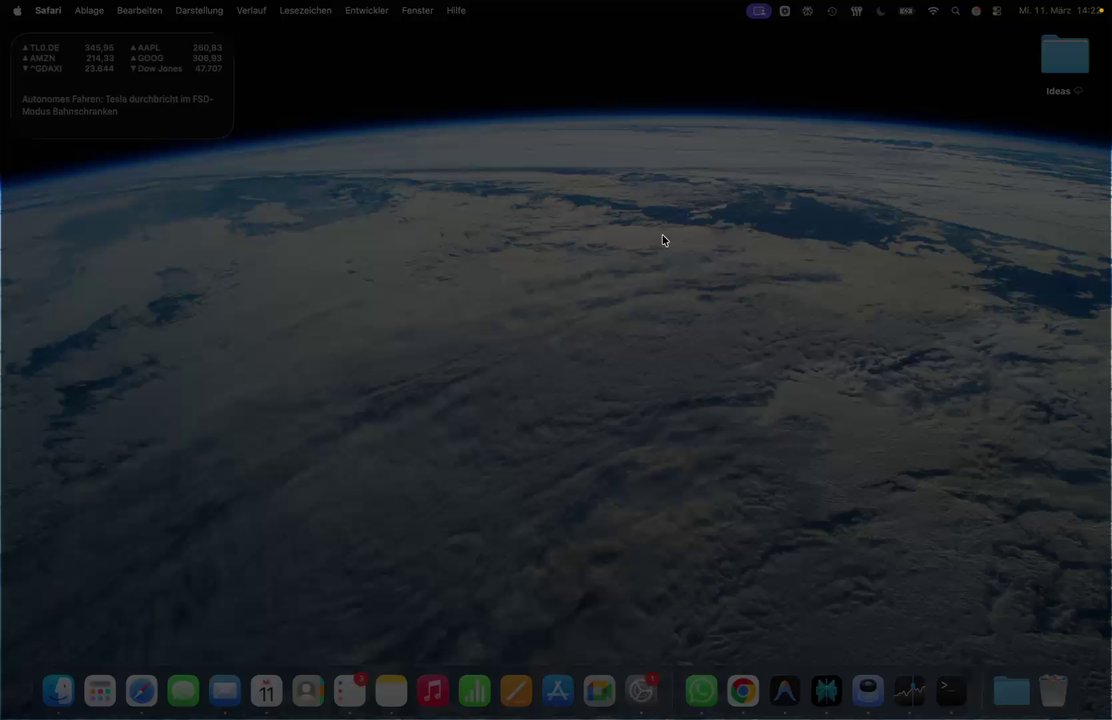Open the battery status menu
1112x720 pixels.
[906, 11]
